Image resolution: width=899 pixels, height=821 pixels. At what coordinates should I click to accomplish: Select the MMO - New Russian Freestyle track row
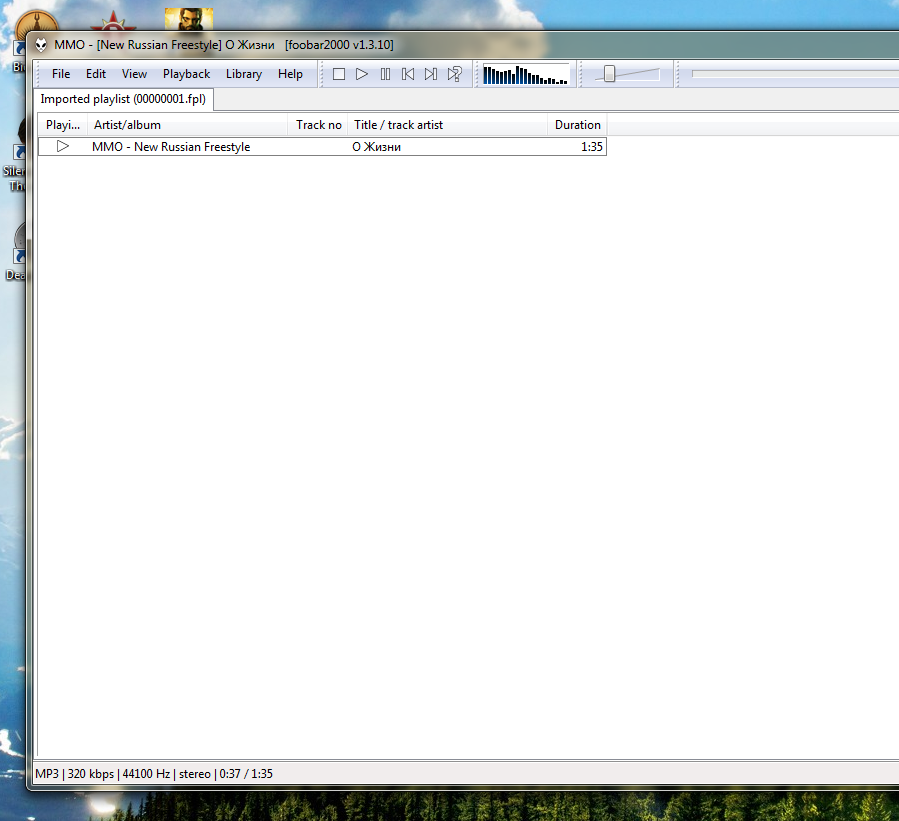(x=322, y=147)
